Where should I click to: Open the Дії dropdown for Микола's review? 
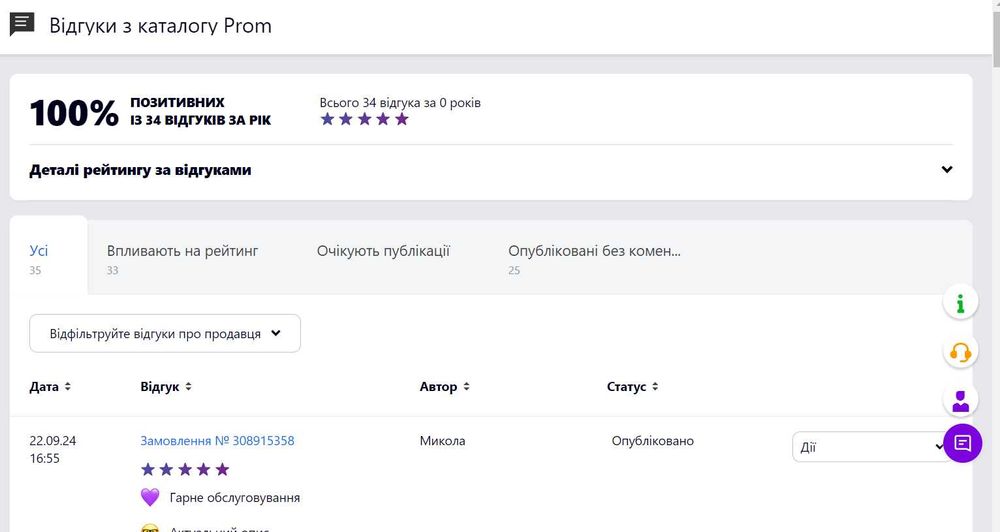tap(870, 447)
